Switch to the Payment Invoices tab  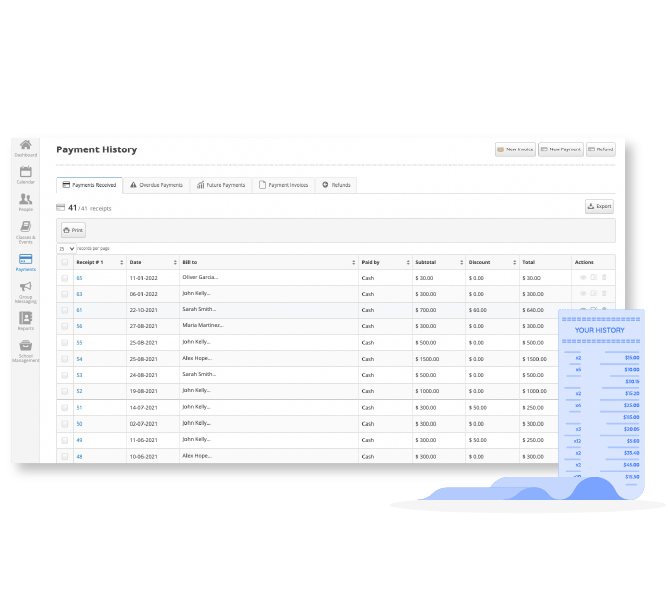click(x=283, y=185)
